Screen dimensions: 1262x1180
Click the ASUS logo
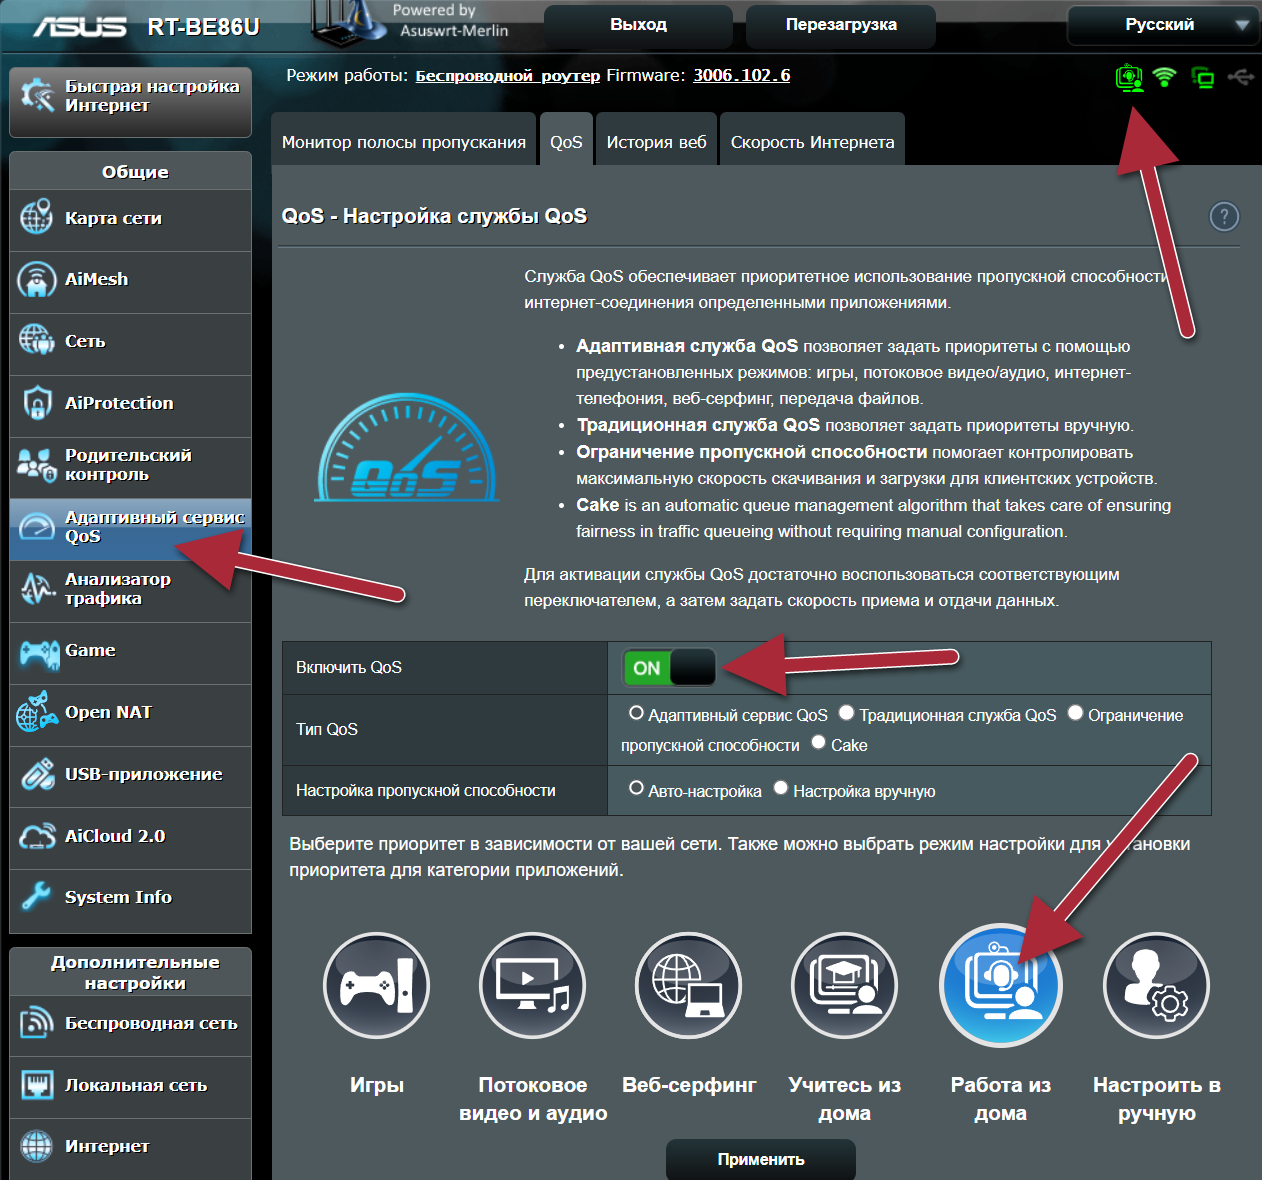click(81, 26)
